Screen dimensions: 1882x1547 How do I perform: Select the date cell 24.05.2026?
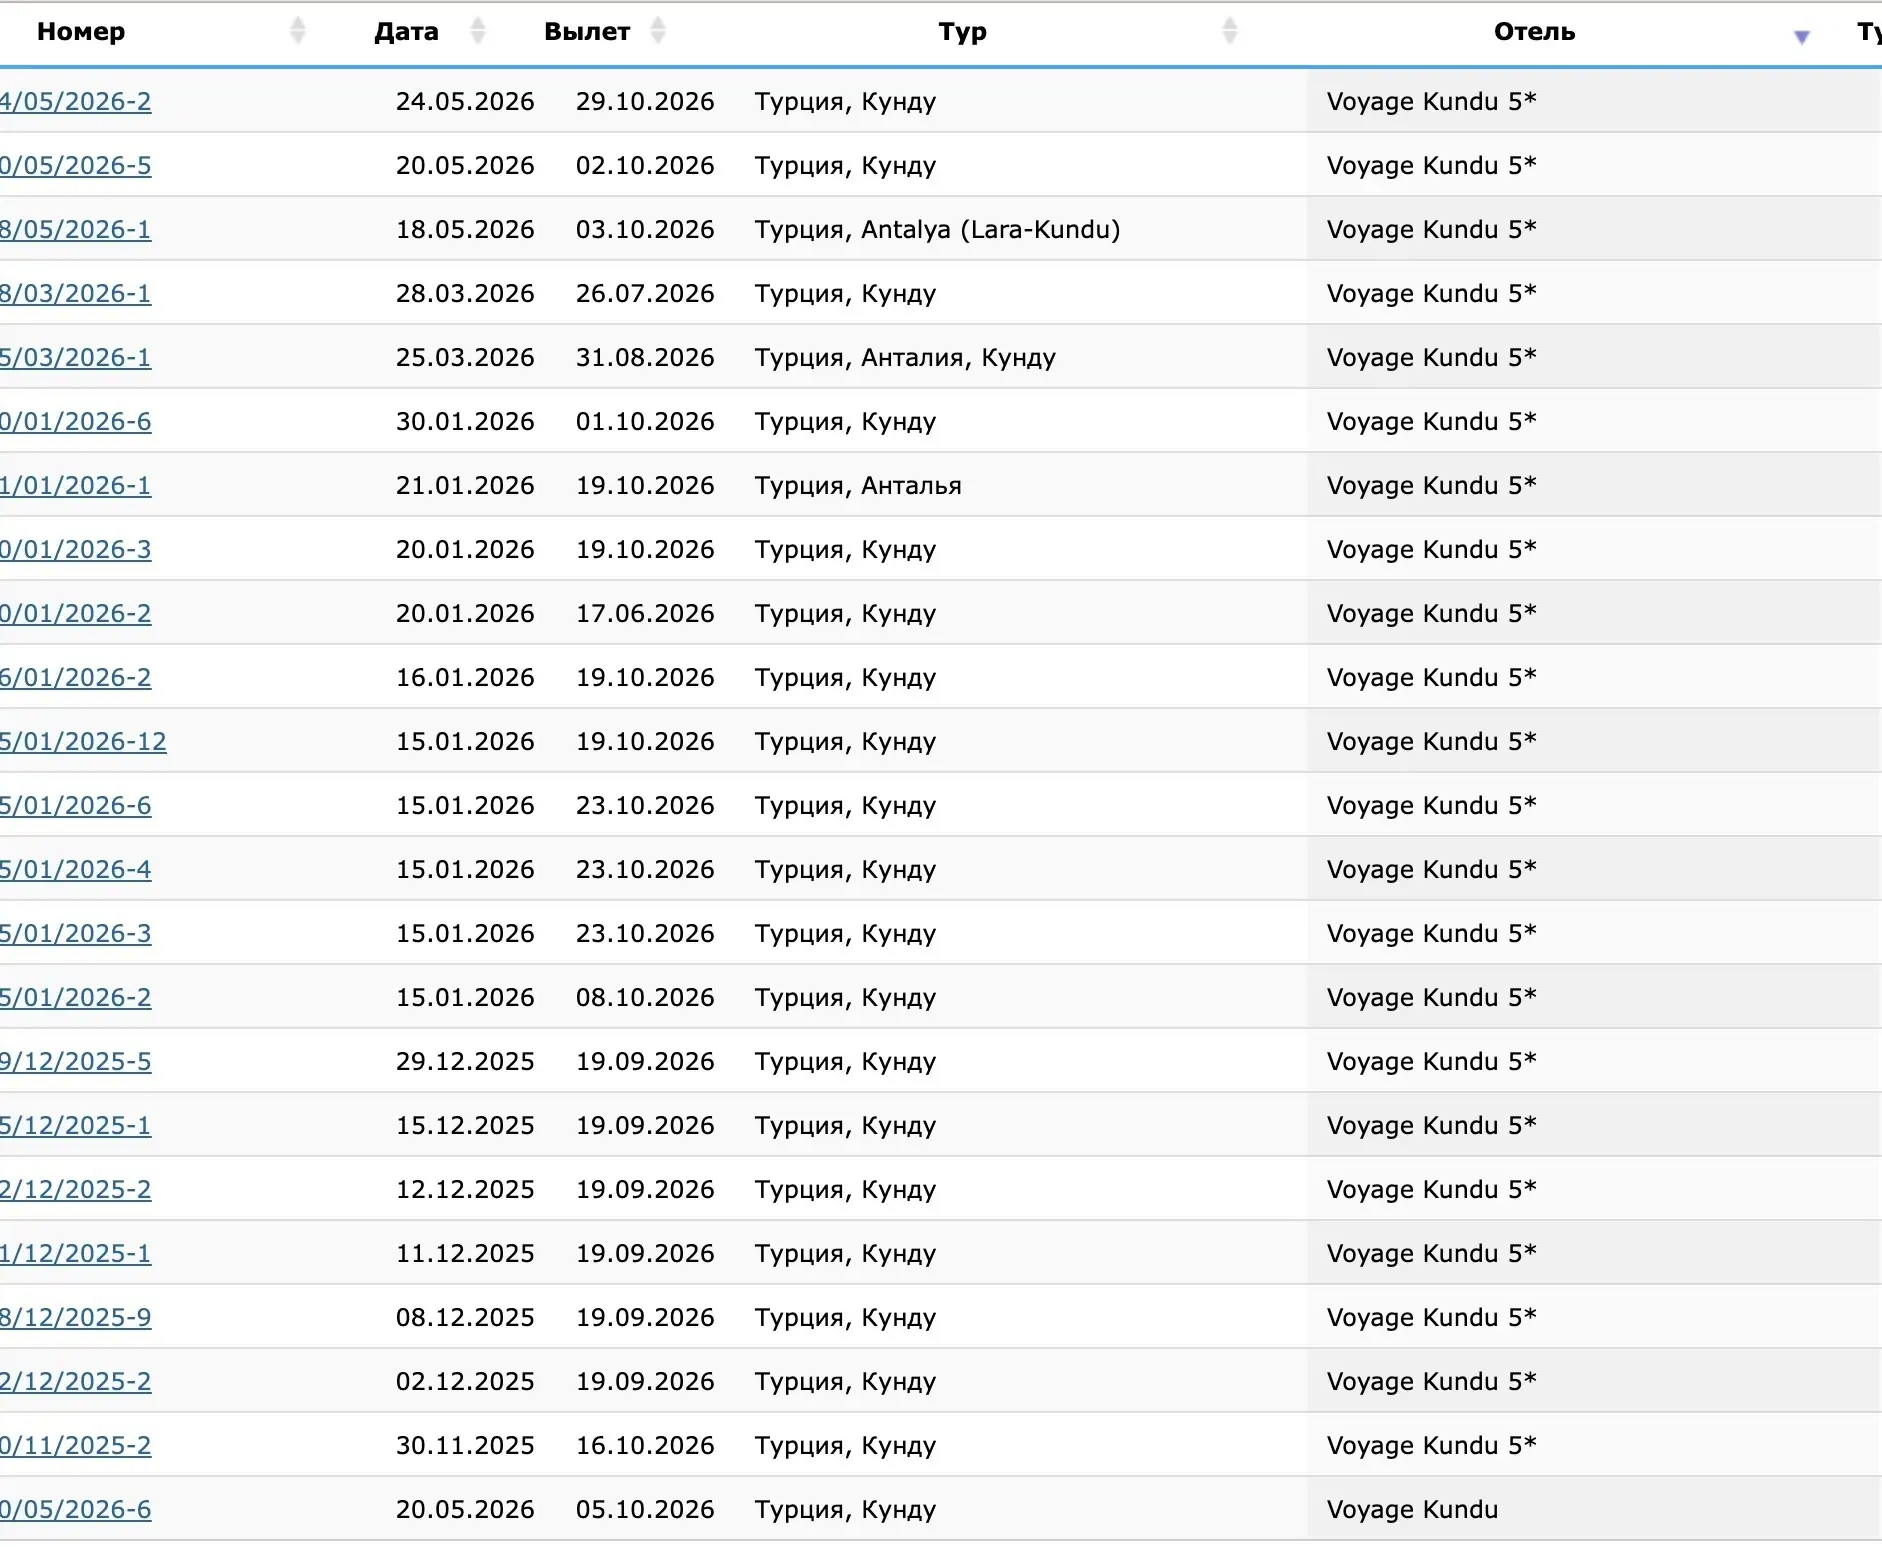pyautogui.click(x=465, y=101)
